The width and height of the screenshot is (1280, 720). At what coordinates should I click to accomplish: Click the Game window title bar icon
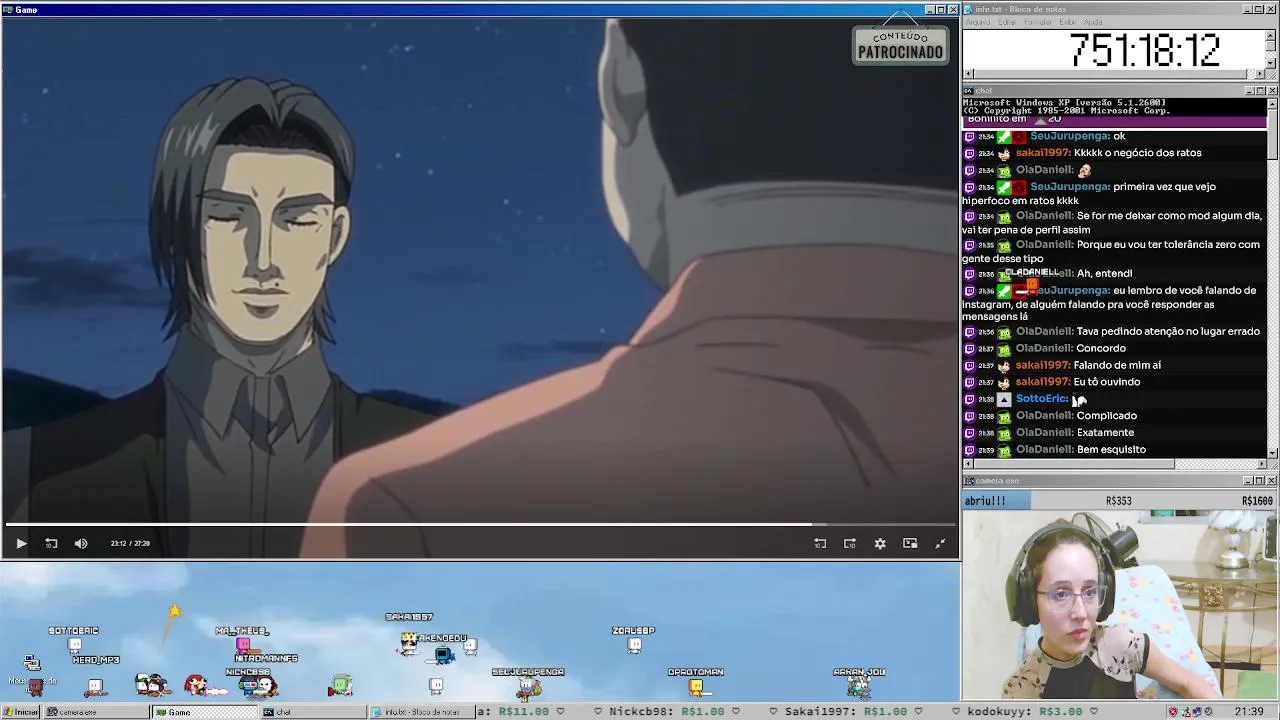coord(8,9)
